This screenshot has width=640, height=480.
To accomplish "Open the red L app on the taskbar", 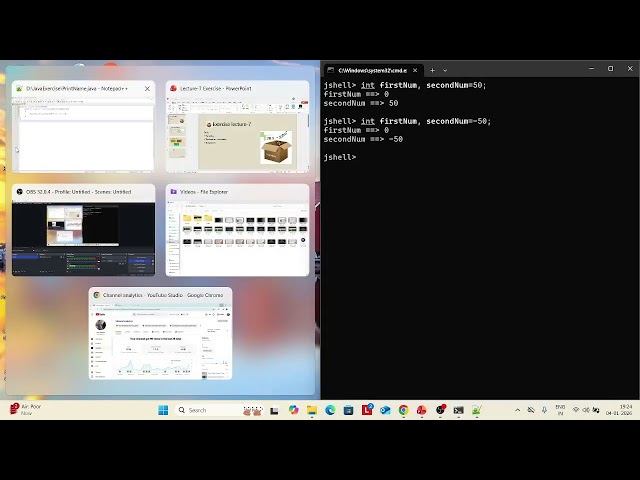I will click(x=367, y=410).
